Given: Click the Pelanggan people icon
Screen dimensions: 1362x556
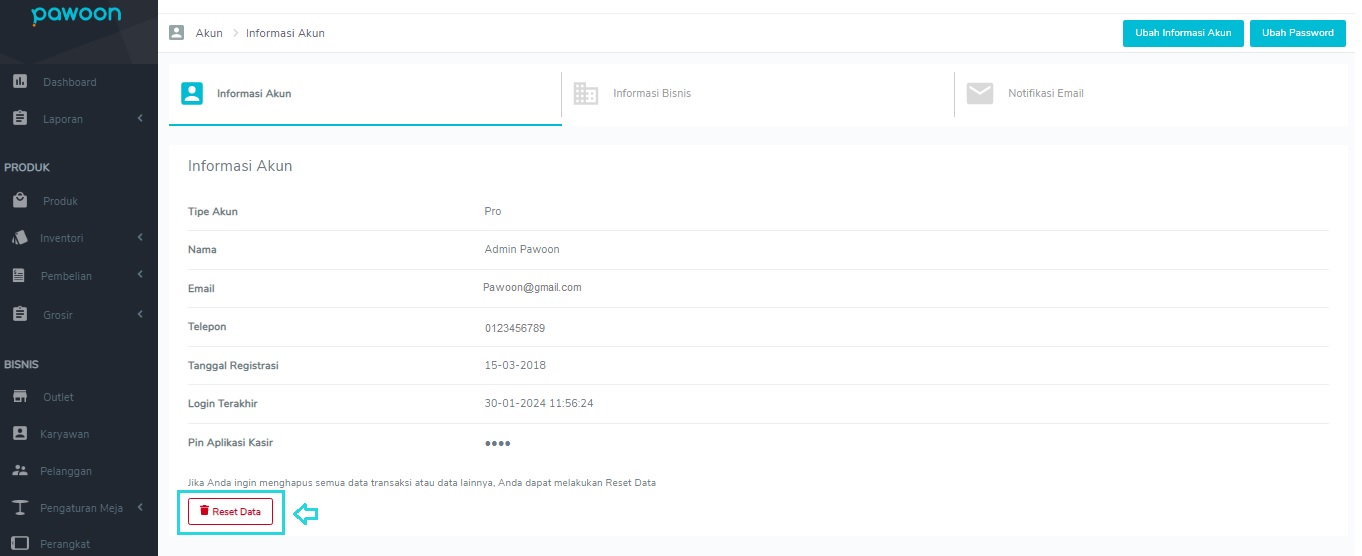Looking at the screenshot, I should [x=20, y=470].
